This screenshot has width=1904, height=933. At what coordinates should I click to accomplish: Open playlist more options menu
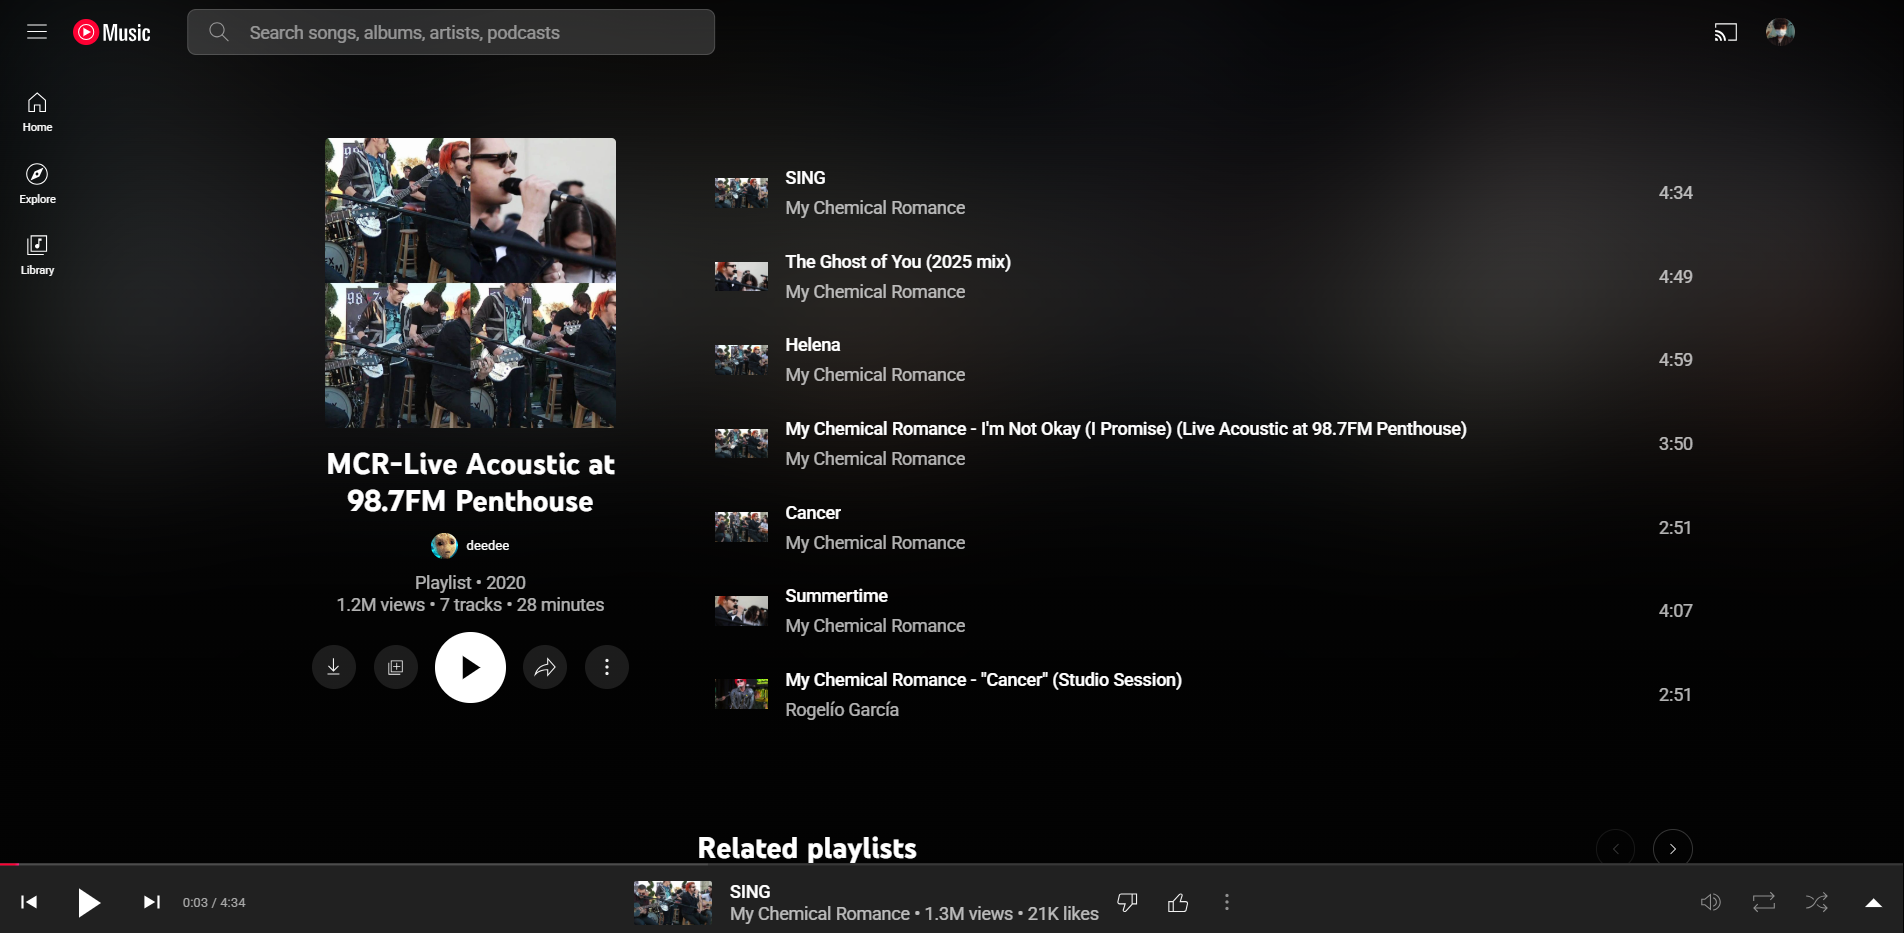point(607,667)
